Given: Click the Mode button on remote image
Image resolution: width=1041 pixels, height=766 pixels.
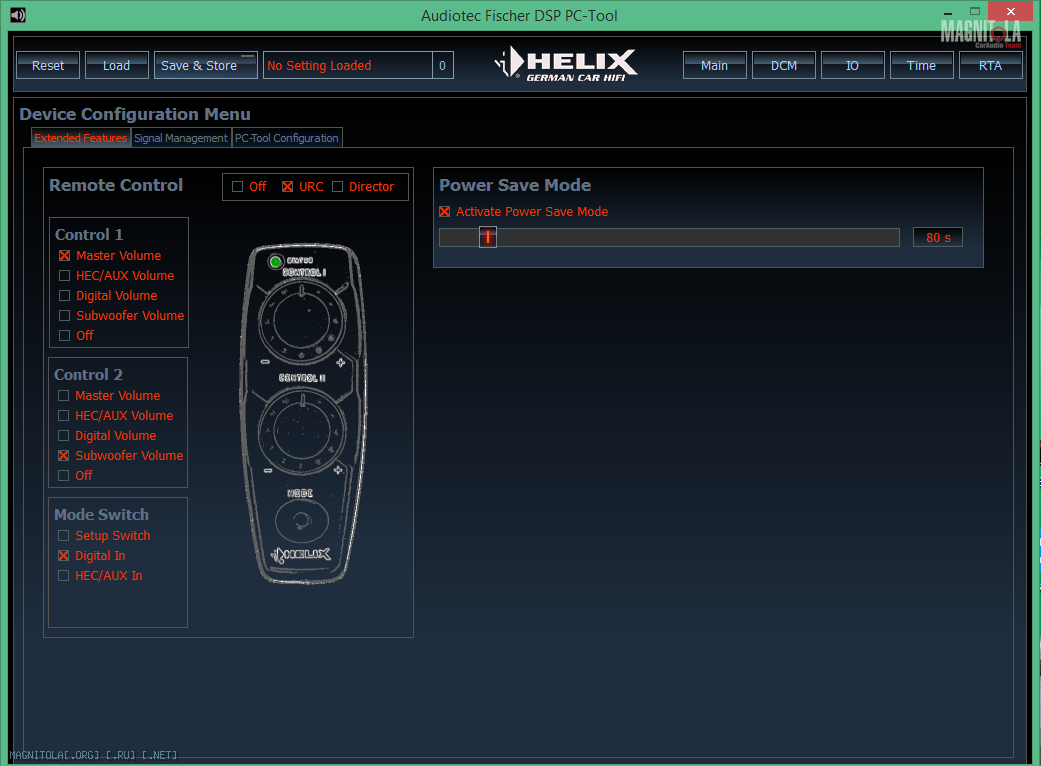Looking at the screenshot, I should [x=301, y=520].
